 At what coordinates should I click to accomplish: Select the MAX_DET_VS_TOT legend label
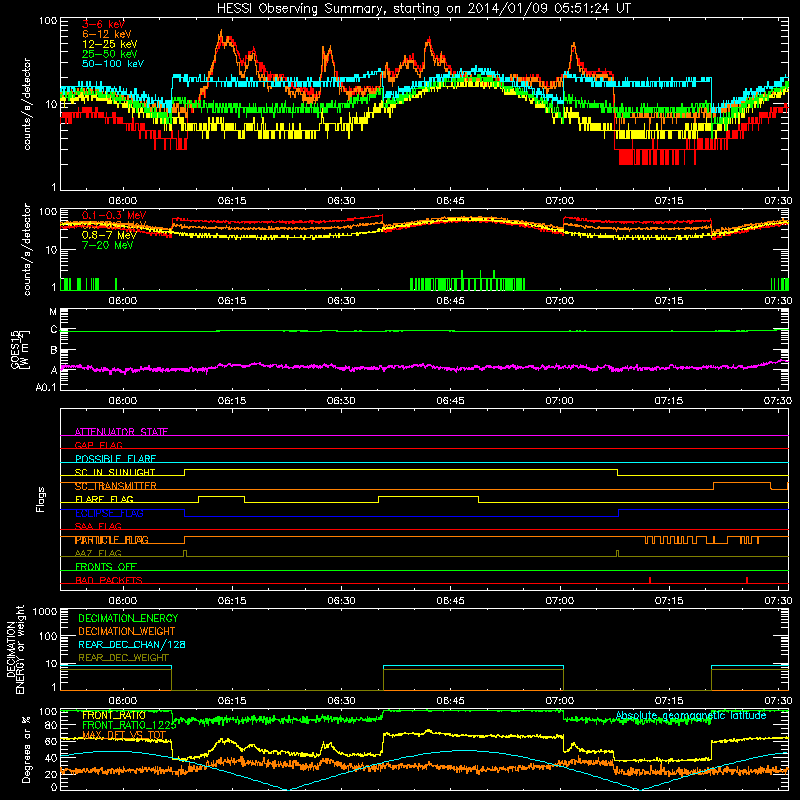pos(124,735)
